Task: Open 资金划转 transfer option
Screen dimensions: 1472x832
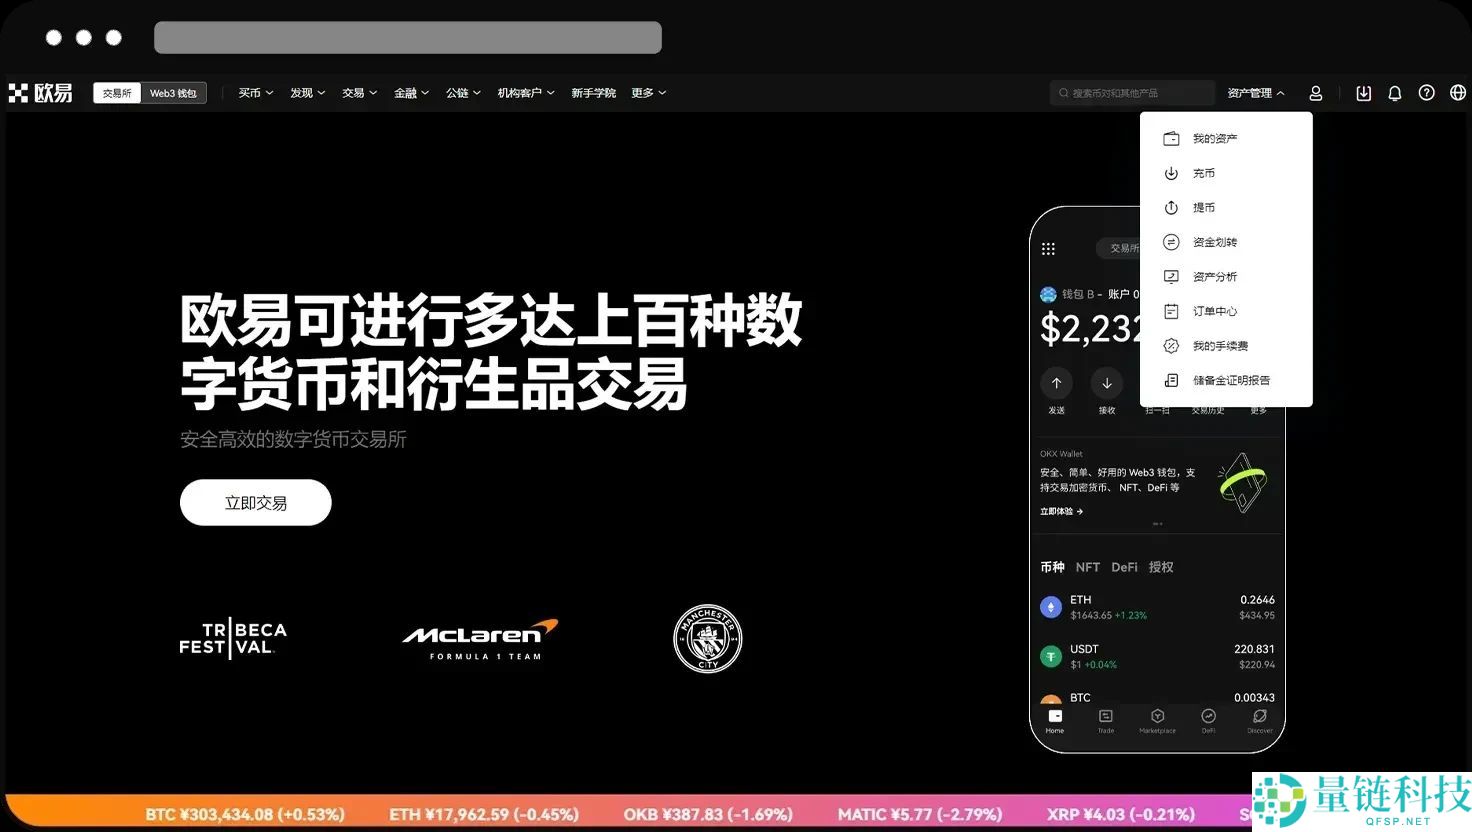Action: coord(1215,242)
